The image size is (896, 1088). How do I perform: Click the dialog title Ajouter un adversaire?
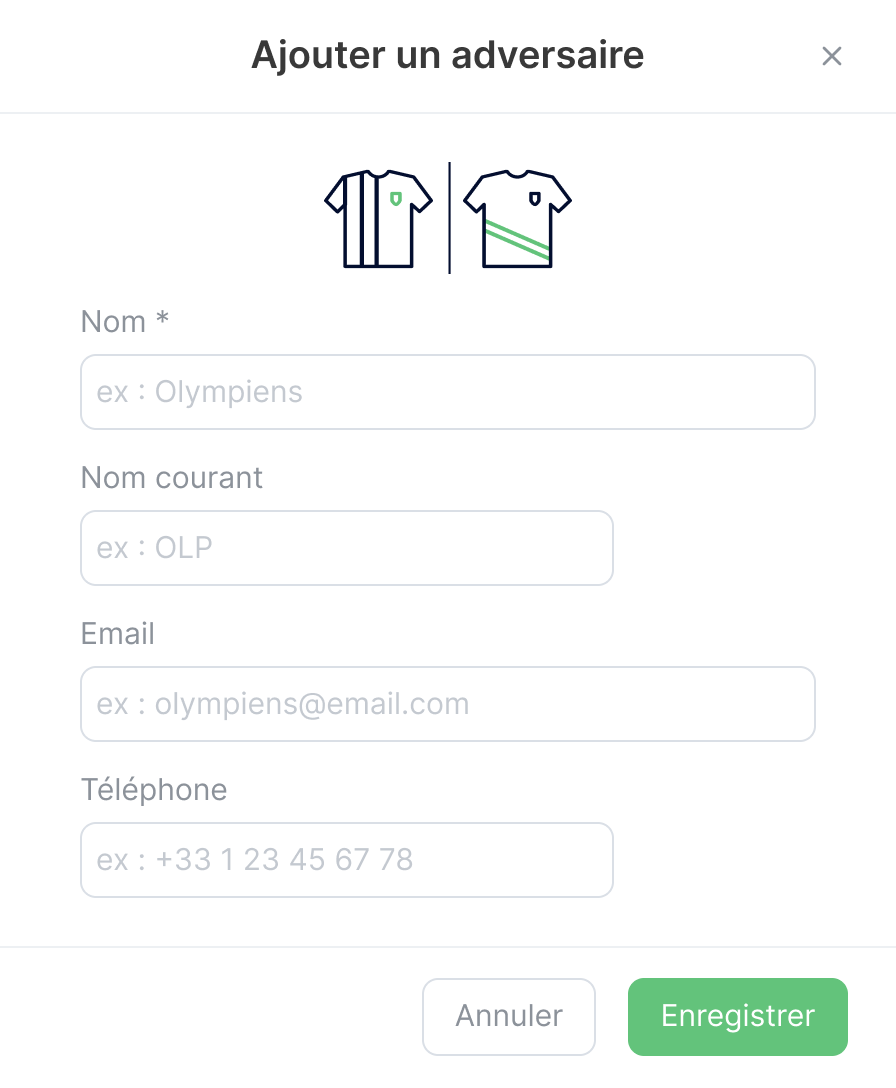447,56
